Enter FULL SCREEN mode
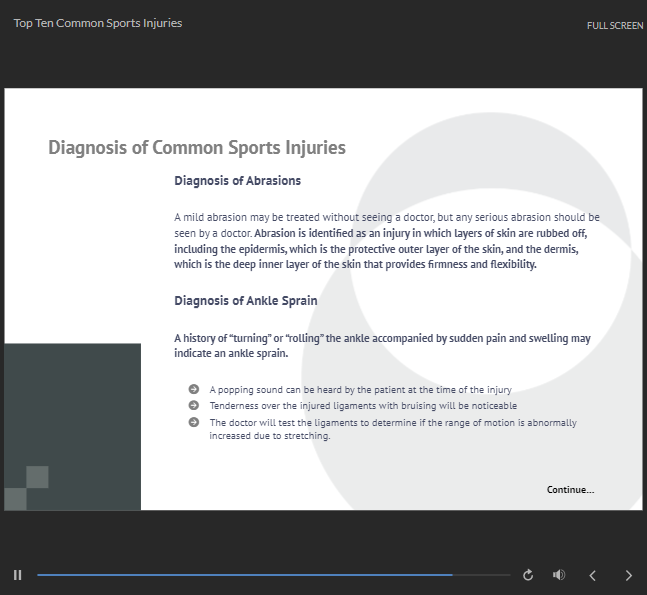 pyautogui.click(x=615, y=26)
